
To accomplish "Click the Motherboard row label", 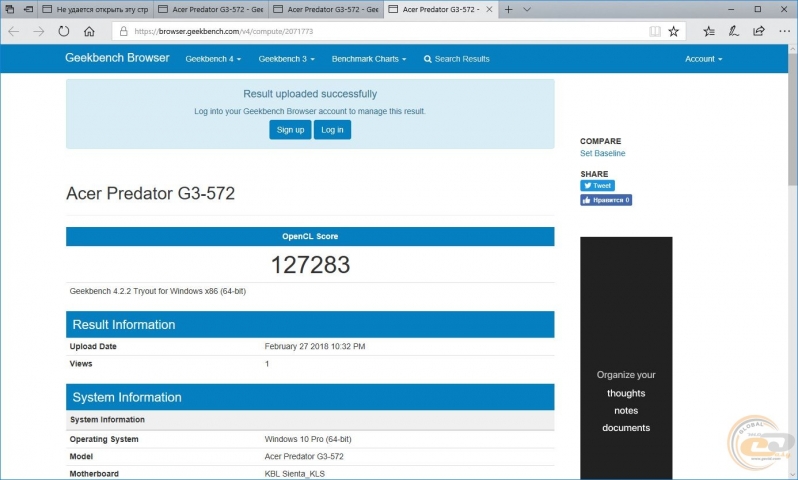I will click(94, 474).
